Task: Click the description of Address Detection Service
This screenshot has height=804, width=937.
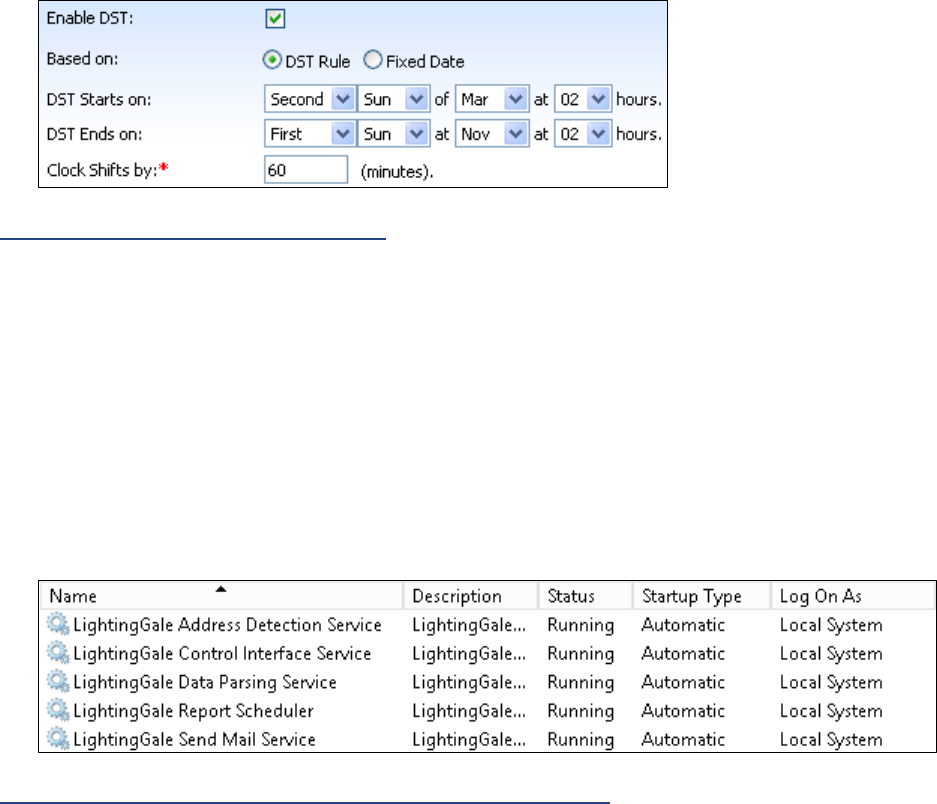Action: click(469, 625)
